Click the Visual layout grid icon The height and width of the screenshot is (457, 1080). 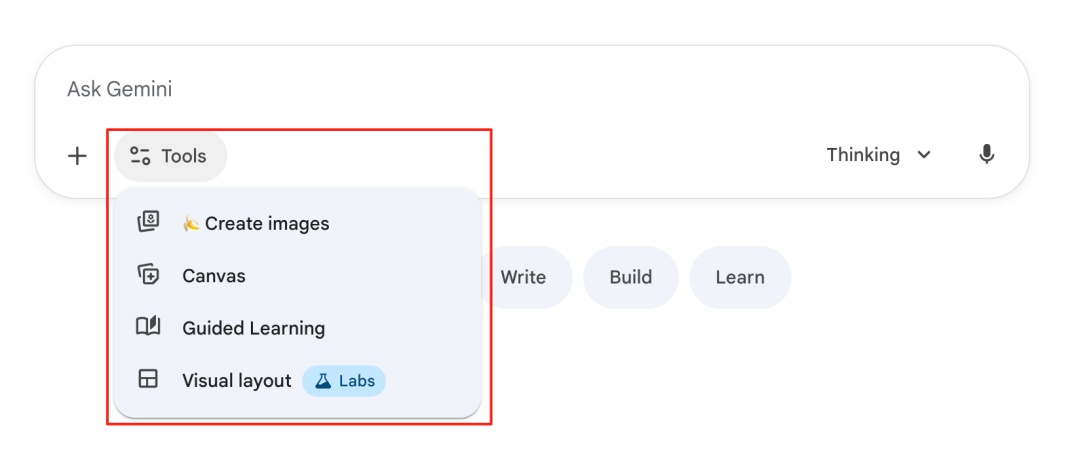pos(148,380)
